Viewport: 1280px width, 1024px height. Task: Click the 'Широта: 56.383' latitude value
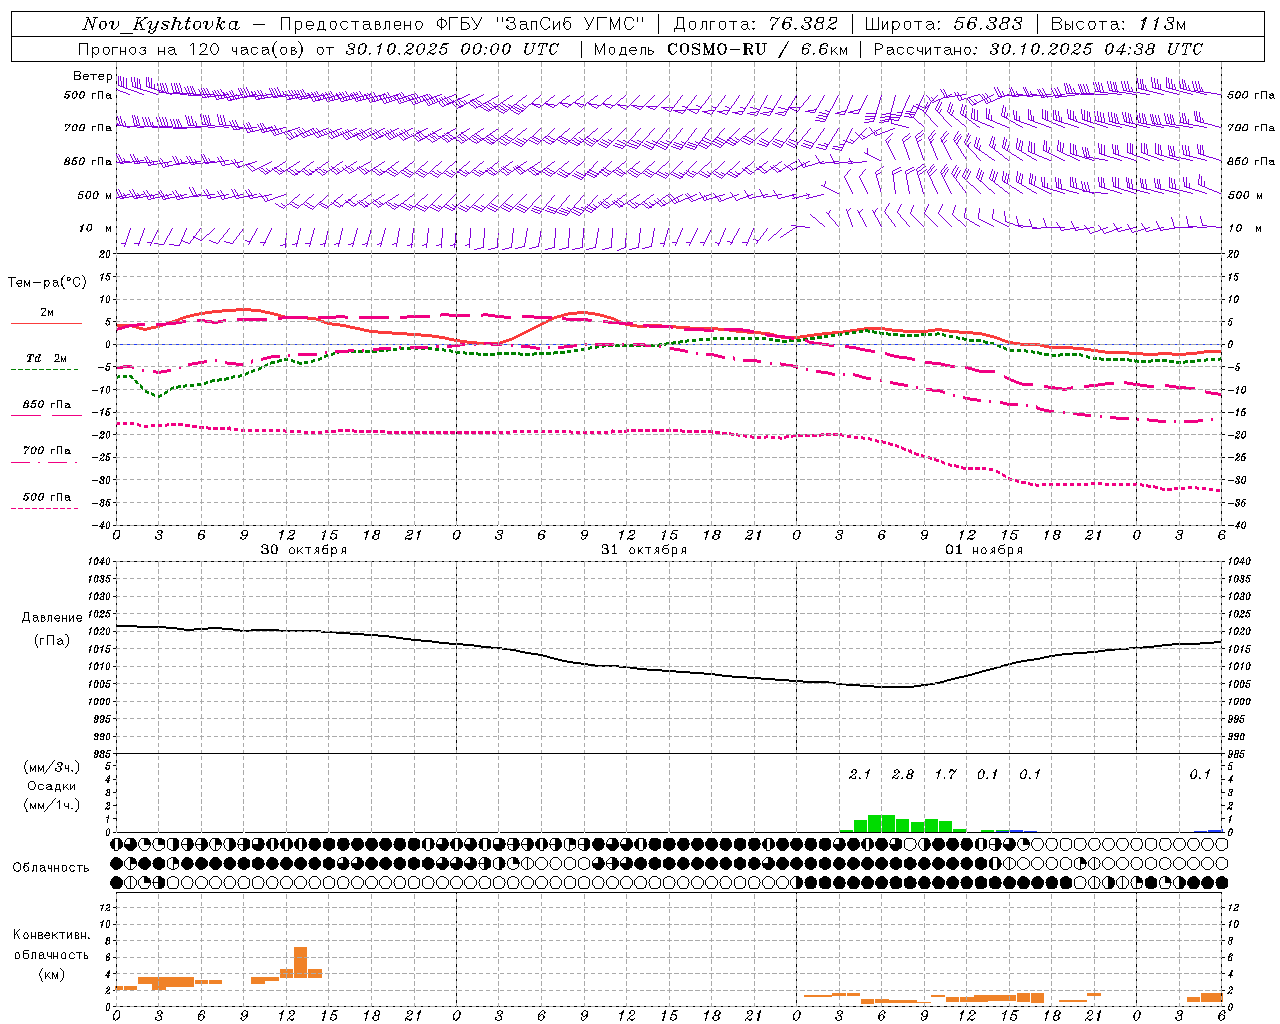[x=944, y=24]
